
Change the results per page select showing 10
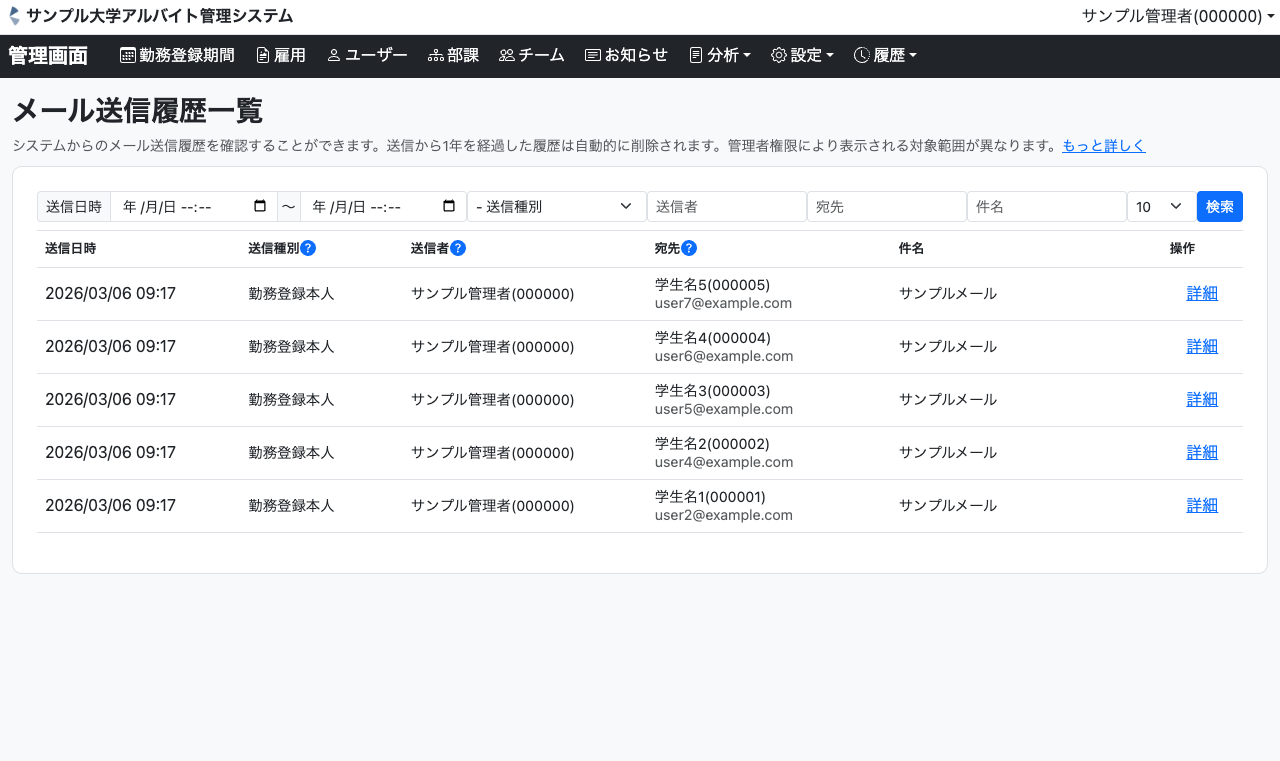1160,206
